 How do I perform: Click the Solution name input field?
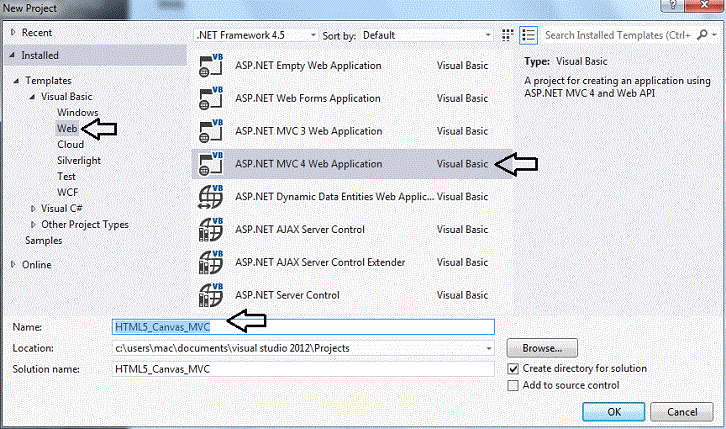click(x=303, y=369)
